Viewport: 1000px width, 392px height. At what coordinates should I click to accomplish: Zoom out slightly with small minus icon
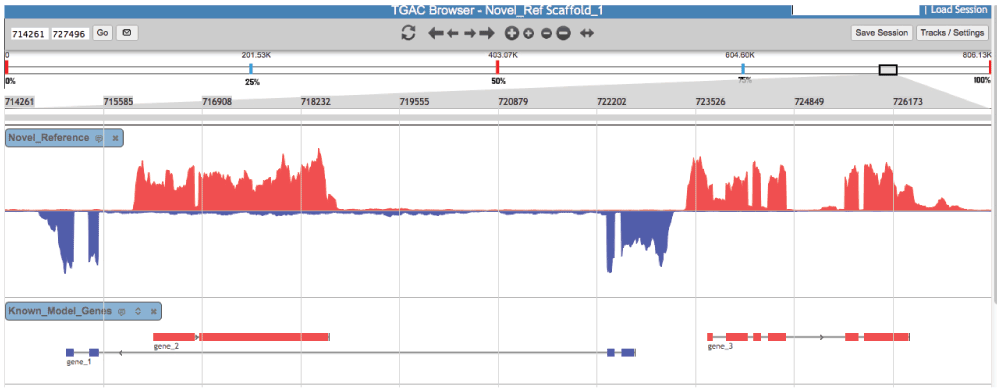coord(546,33)
